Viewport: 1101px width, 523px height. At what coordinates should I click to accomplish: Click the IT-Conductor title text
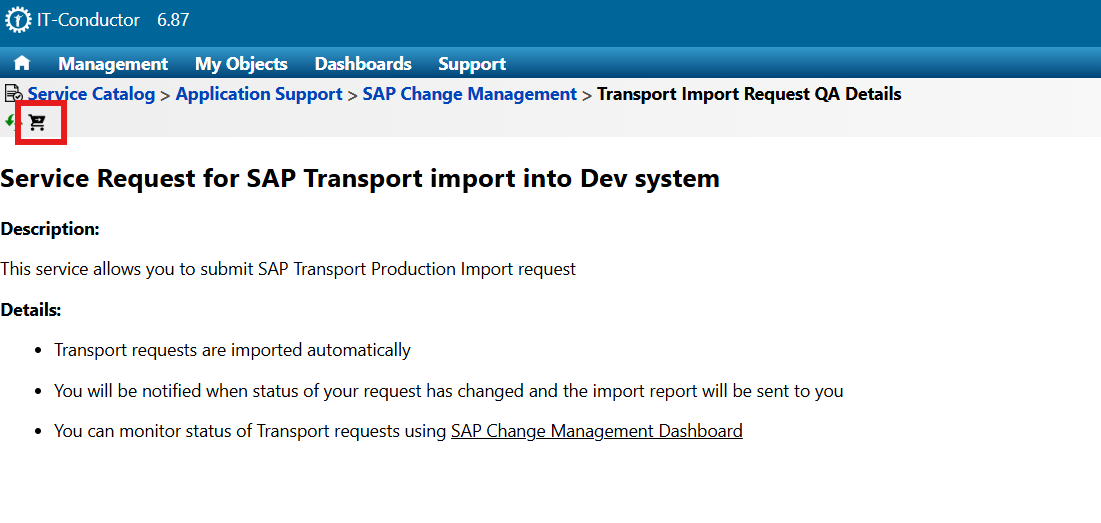click(88, 20)
